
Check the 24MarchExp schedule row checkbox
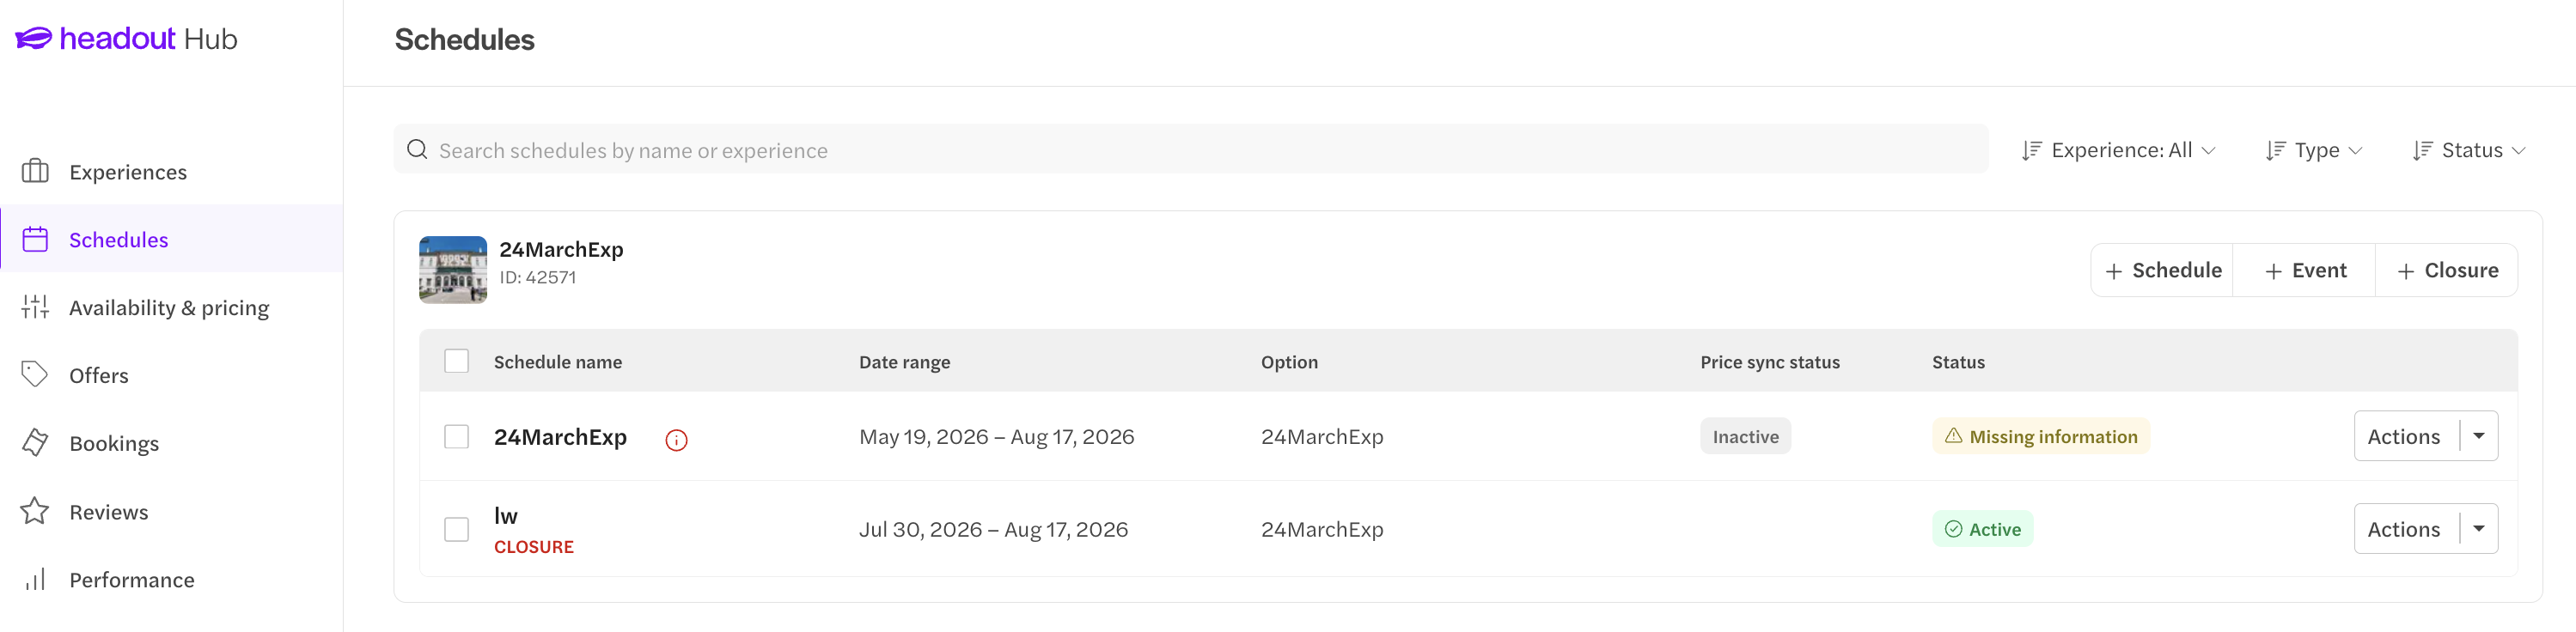[456, 437]
